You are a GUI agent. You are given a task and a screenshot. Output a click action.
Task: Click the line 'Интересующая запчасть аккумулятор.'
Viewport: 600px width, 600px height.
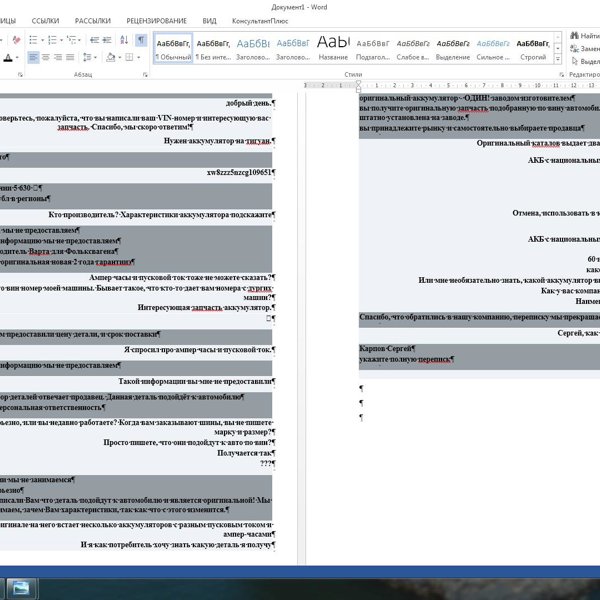pyautogui.click(x=206, y=307)
